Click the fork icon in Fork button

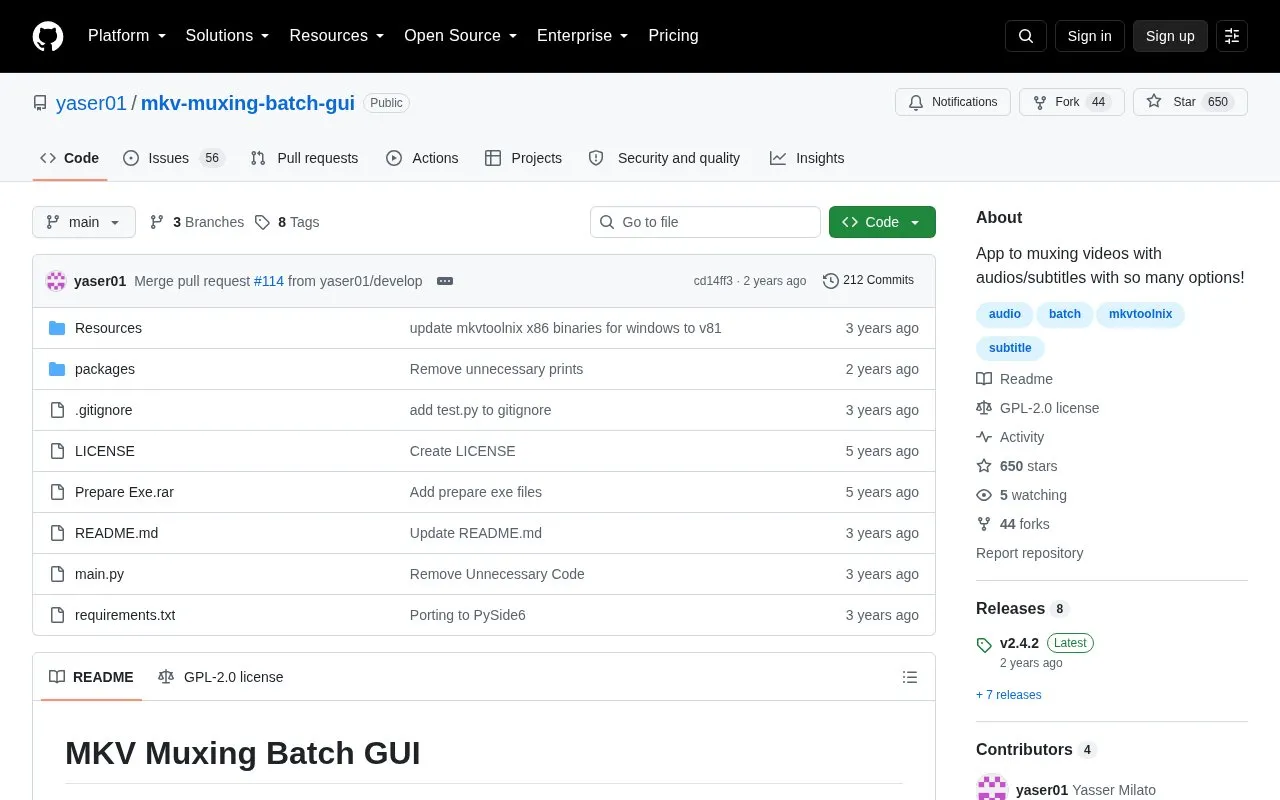(1040, 102)
